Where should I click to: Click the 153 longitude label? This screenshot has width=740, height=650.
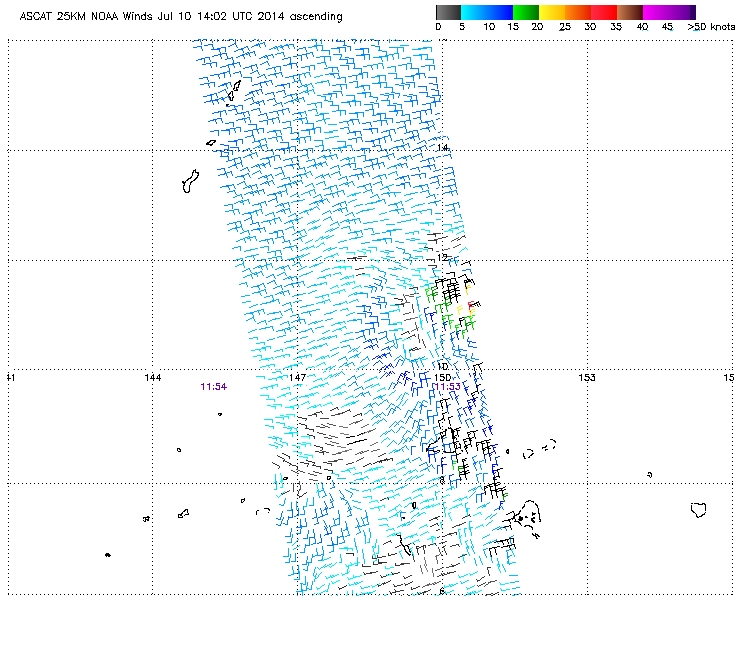(587, 377)
